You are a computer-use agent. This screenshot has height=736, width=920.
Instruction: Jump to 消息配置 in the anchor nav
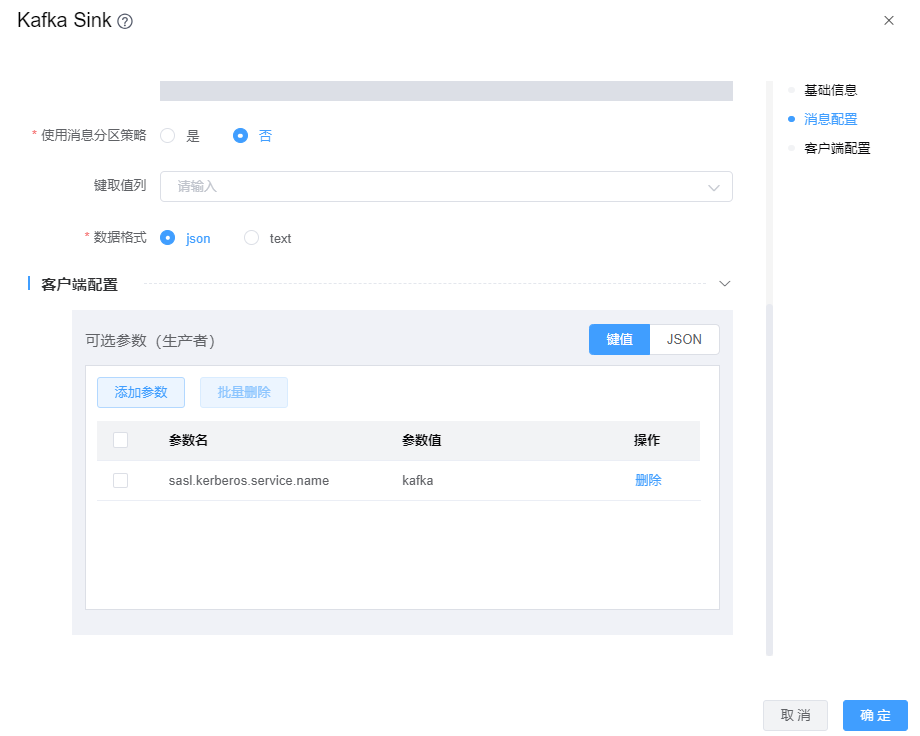pos(830,119)
